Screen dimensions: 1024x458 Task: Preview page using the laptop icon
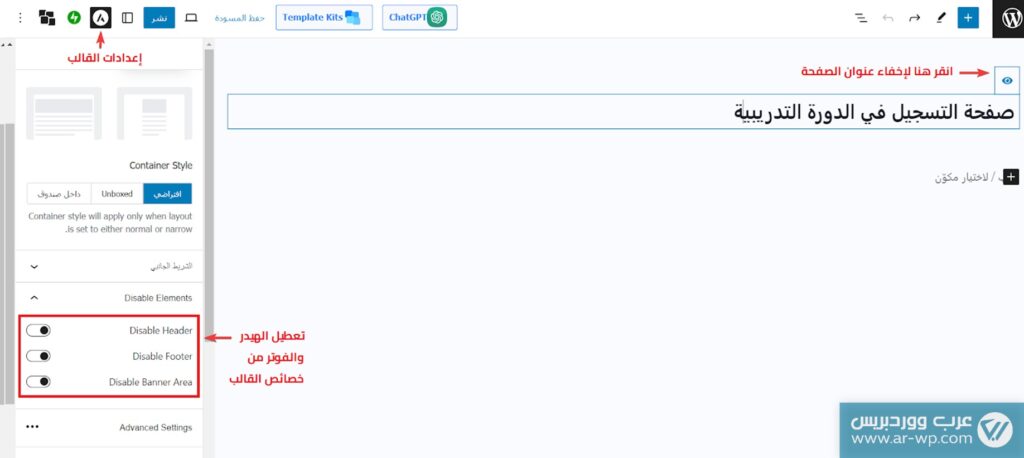click(191, 18)
